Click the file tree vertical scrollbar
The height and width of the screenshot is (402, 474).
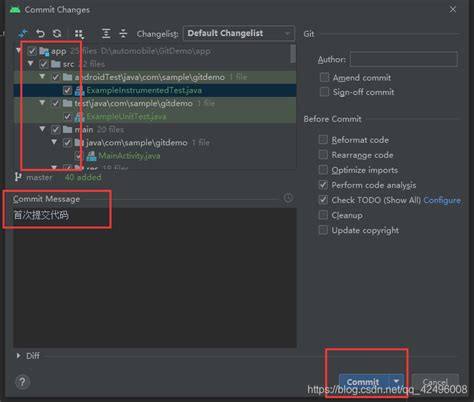293,53
